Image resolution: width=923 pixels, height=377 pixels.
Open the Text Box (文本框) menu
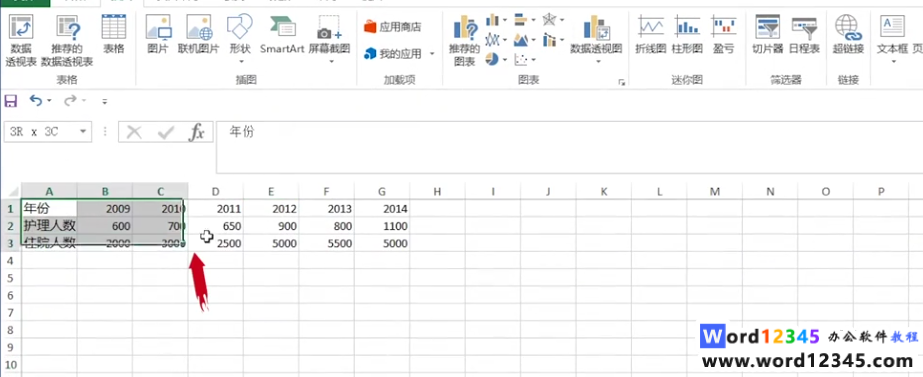(892, 39)
